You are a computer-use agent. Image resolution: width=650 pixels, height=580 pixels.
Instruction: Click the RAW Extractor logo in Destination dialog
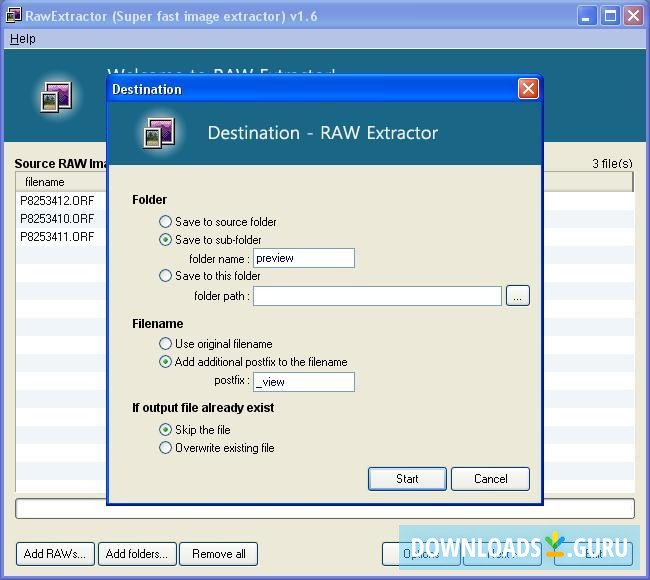pos(159,133)
